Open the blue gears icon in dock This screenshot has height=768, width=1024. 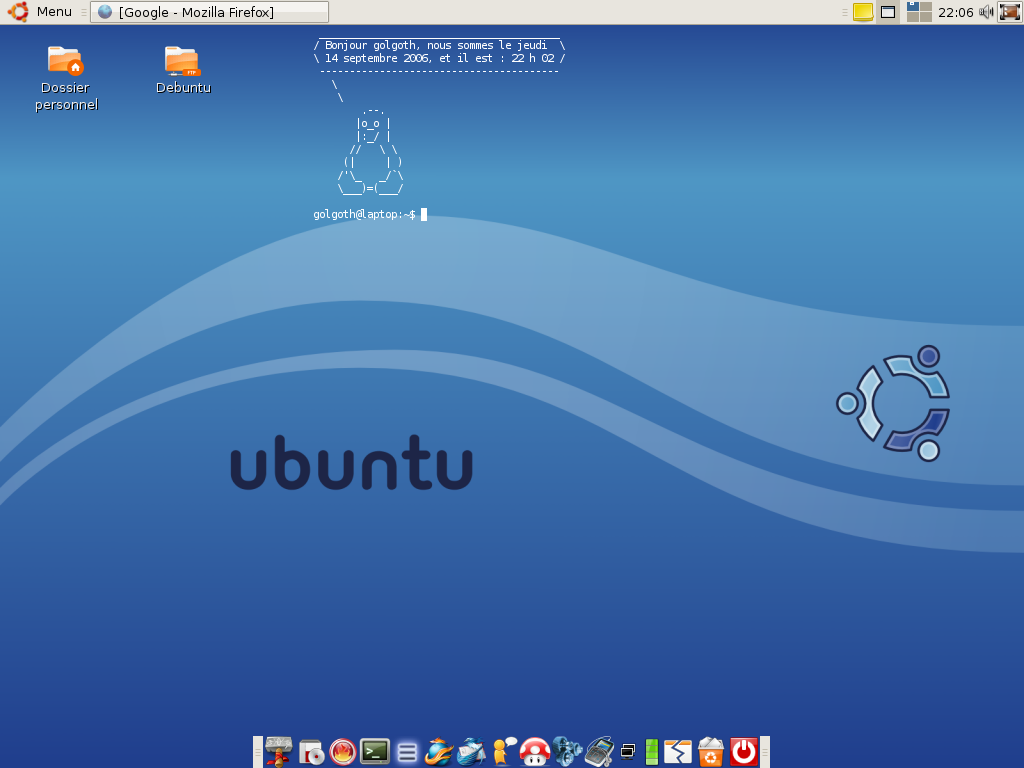[x=567, y=751]
